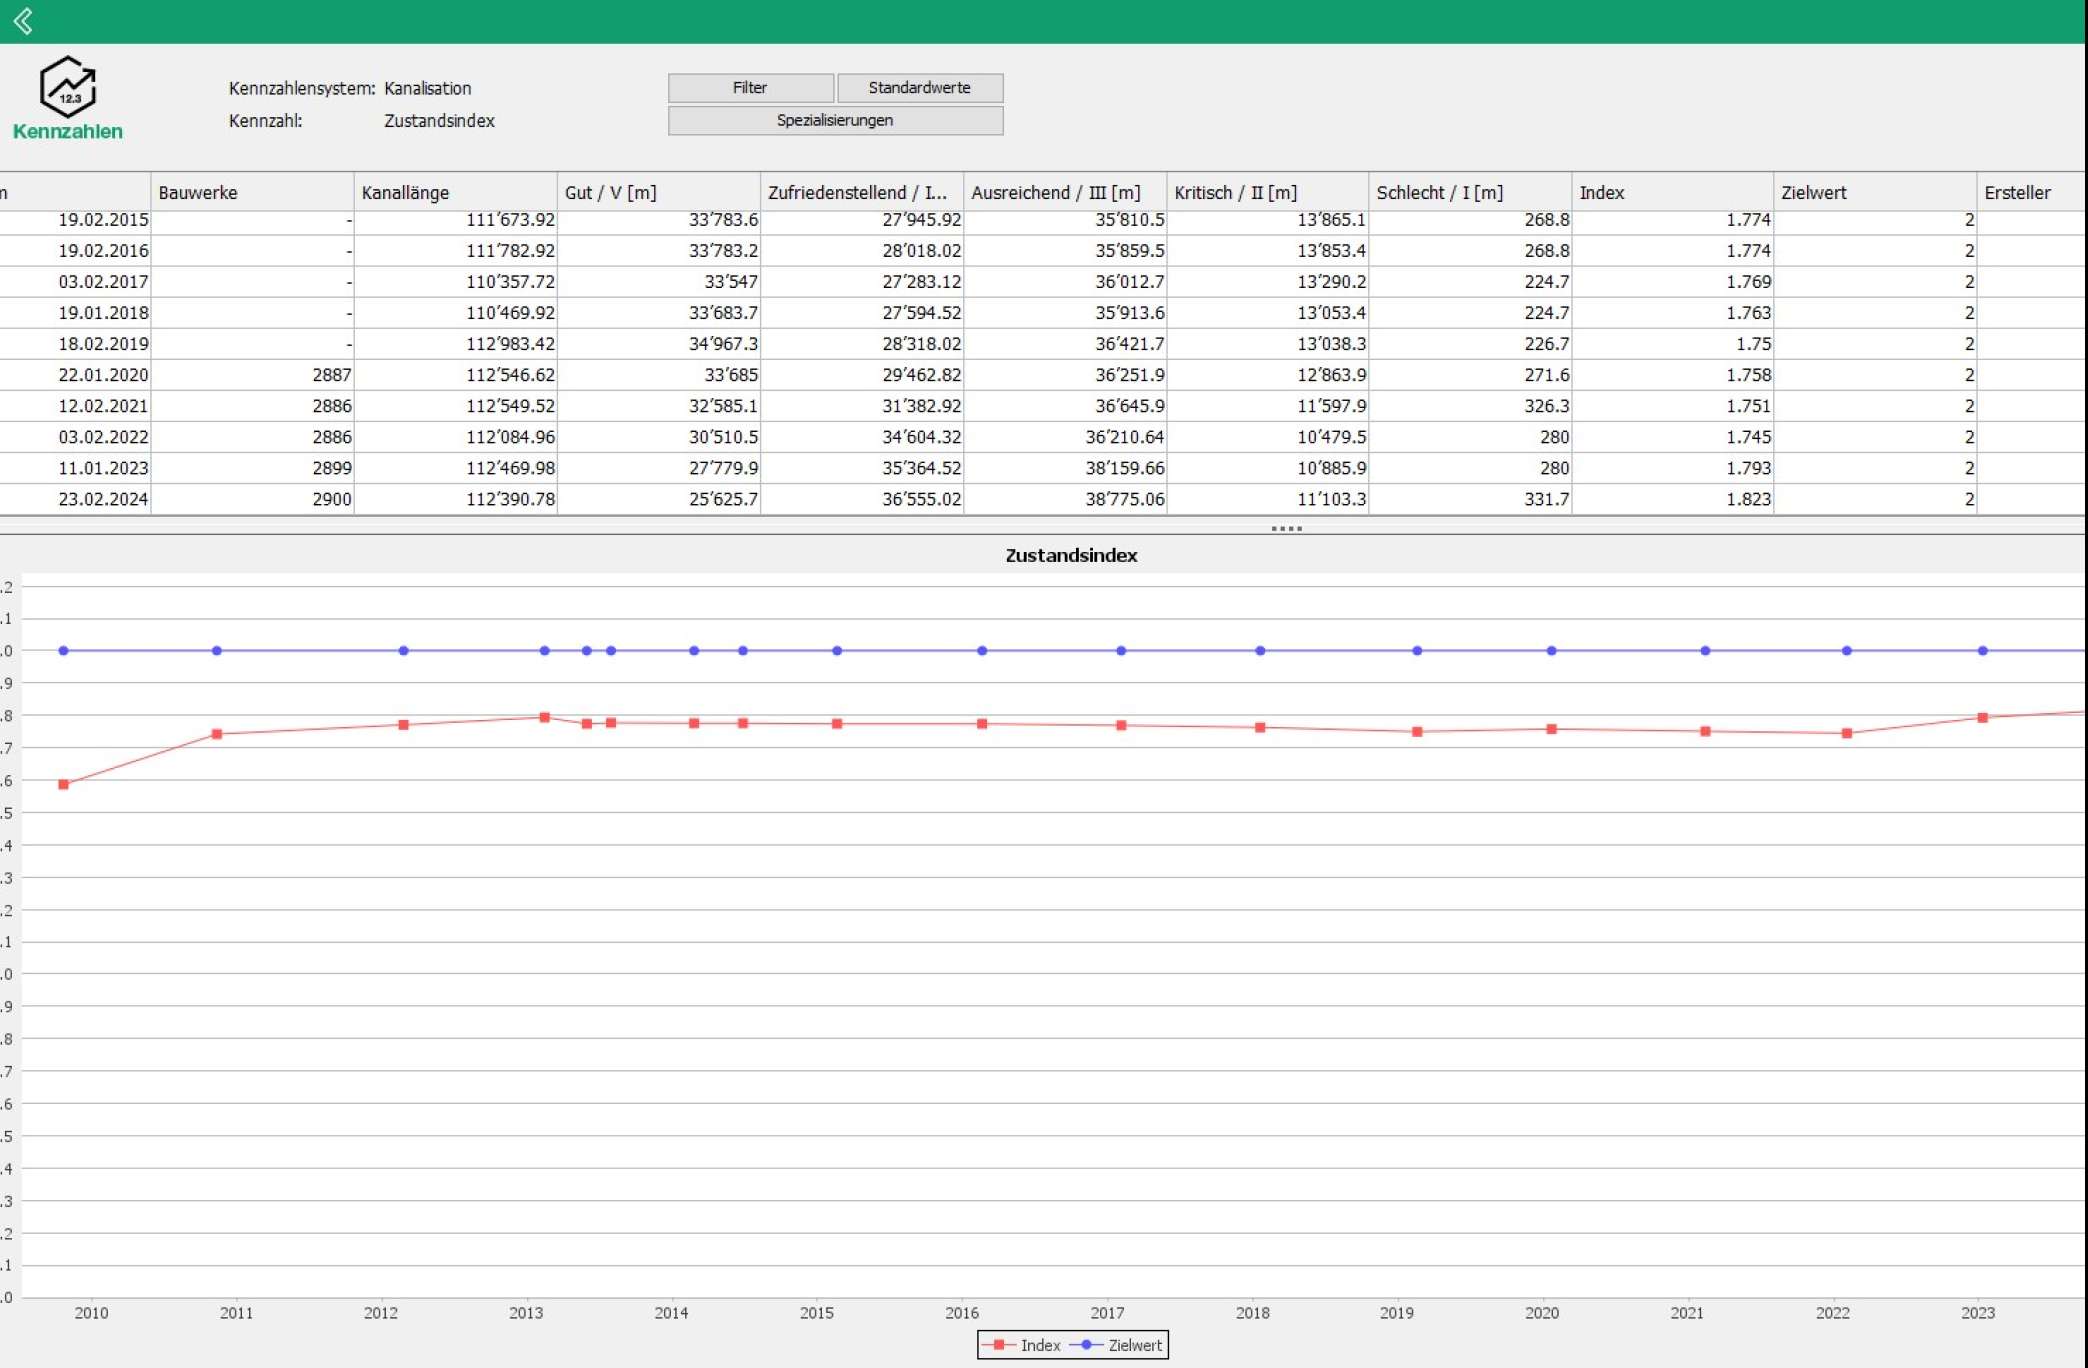Sort by the Index column header

pos(1672,192)
